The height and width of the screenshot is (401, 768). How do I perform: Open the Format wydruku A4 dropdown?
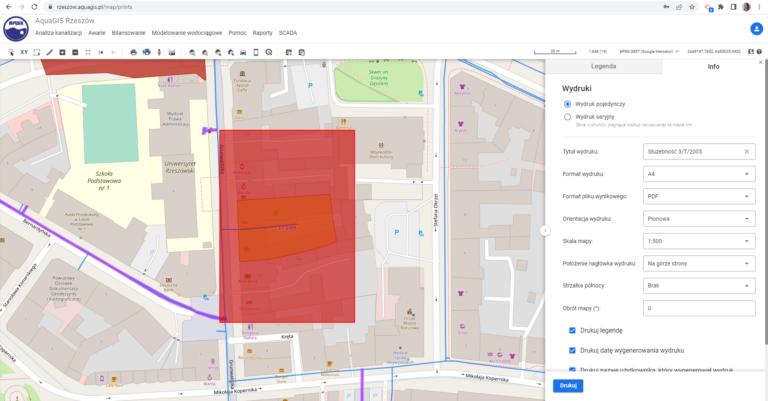click(700, 174)
